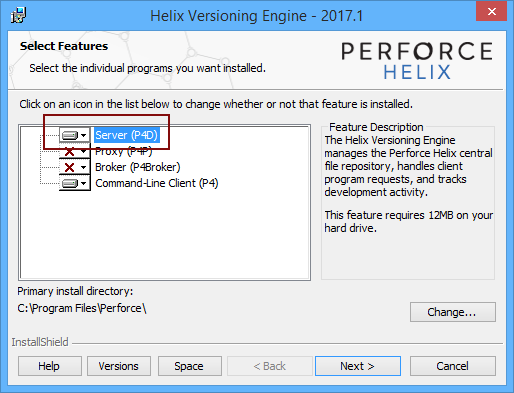
Task: Select the Command-Line Client (P4) feature label
Action: click(157, 183)
